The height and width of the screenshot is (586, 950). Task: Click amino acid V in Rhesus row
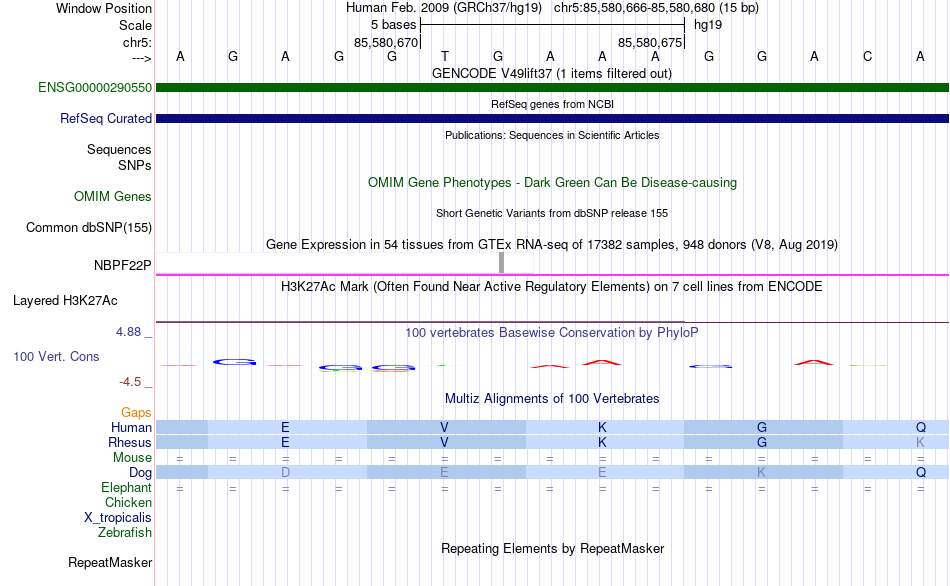pyautogui.click(x=444, y=442)
